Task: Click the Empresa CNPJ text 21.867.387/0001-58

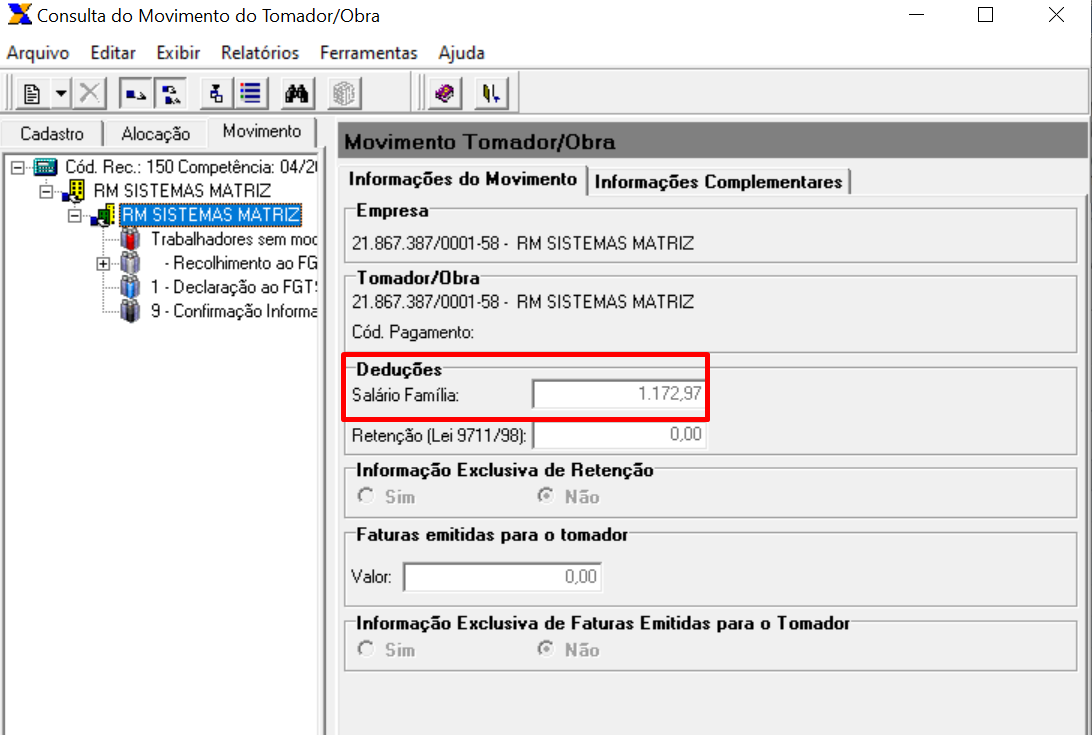Action: click(x=426, y=243)
